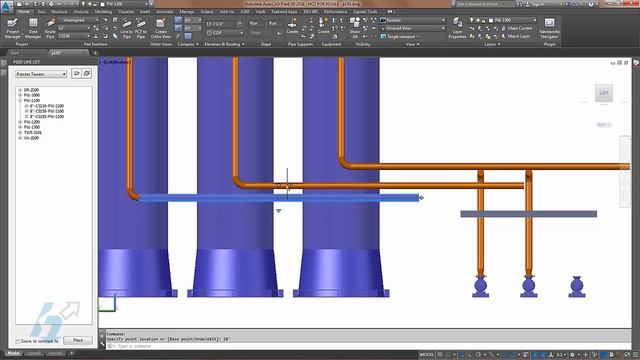The height and width of the screenshot is (360, 640).
Task: Collapse the PW-1100 tree node
Action: pyautogui.click(x=20, y=100)
